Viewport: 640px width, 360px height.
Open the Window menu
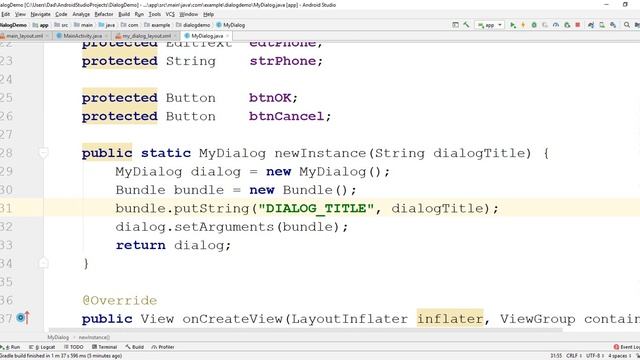189,14
